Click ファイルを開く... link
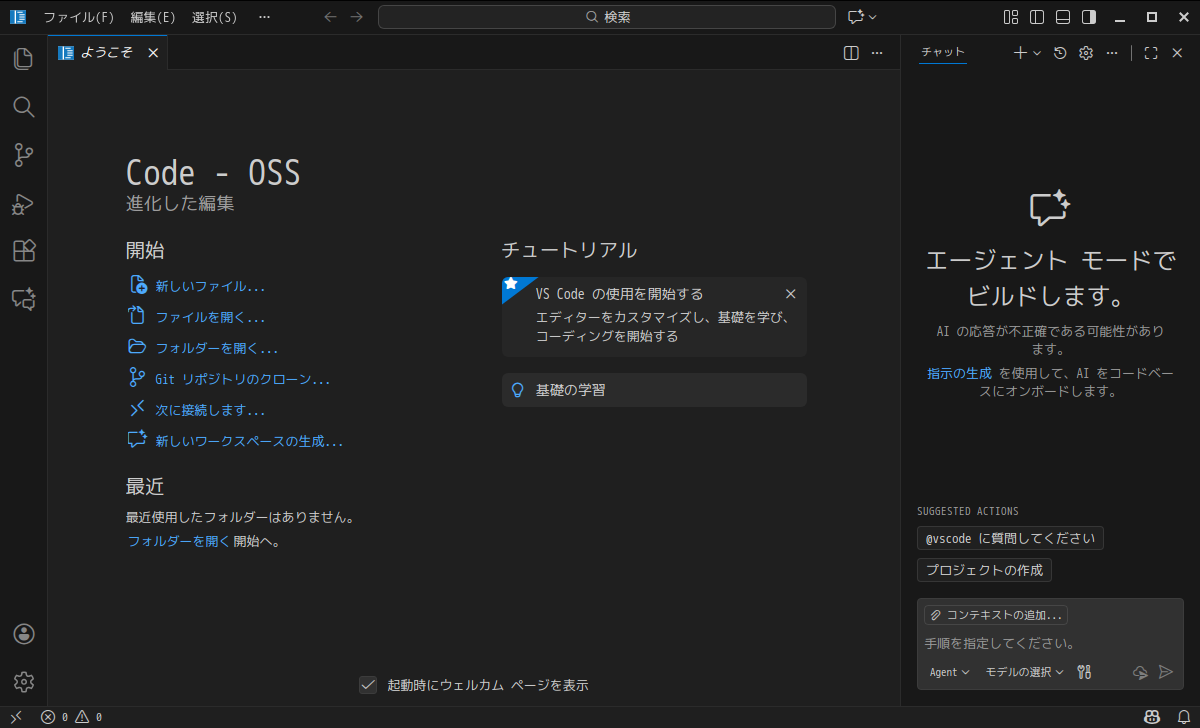 pos(198,317)
